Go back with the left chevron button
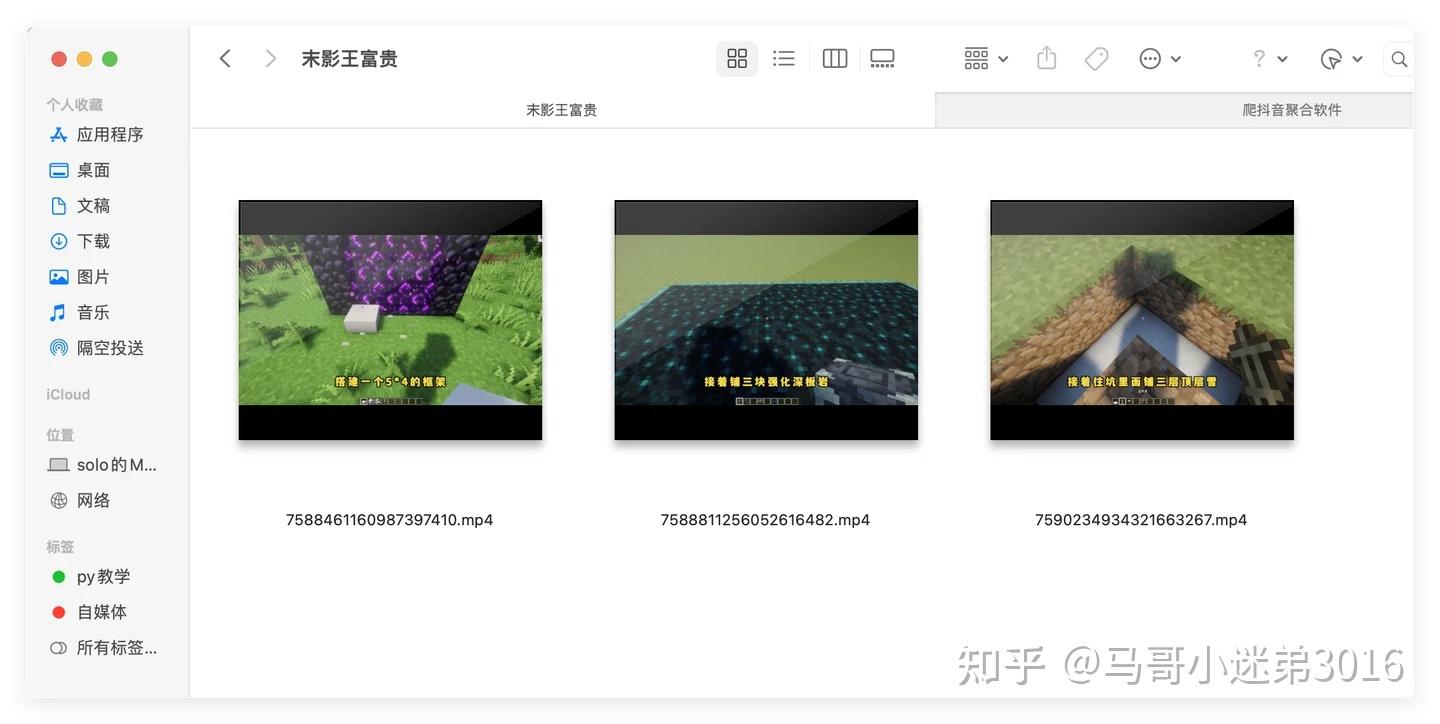Image resolution: width=1440 pixels, height=724 pixels. click(x=225, y=59)
